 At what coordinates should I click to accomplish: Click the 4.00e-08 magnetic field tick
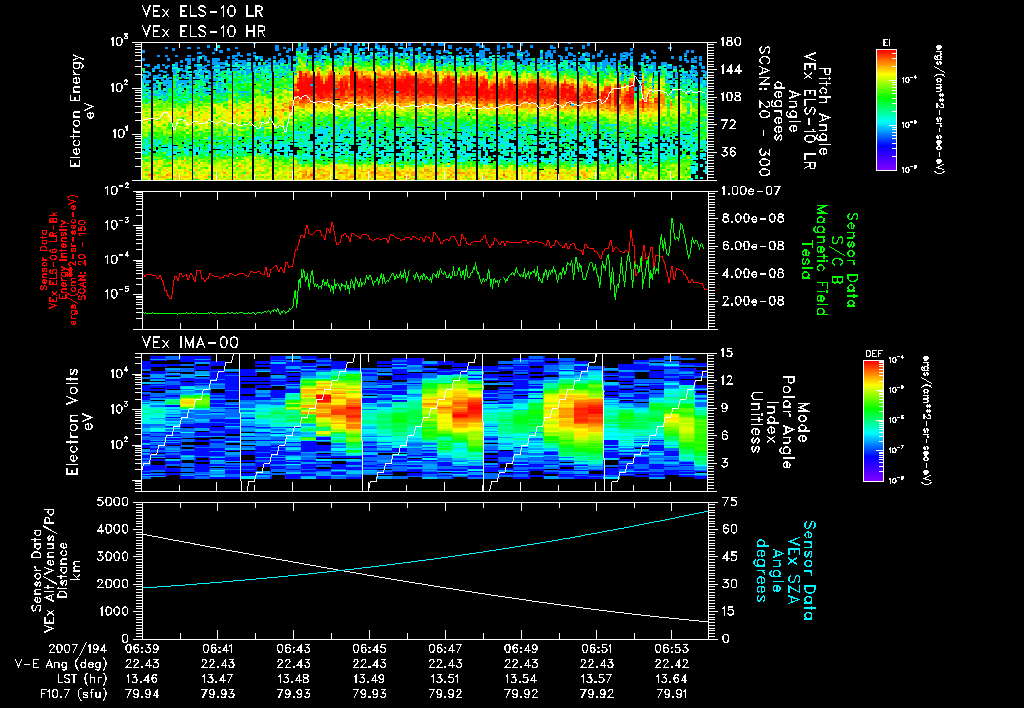coord(751,274)
